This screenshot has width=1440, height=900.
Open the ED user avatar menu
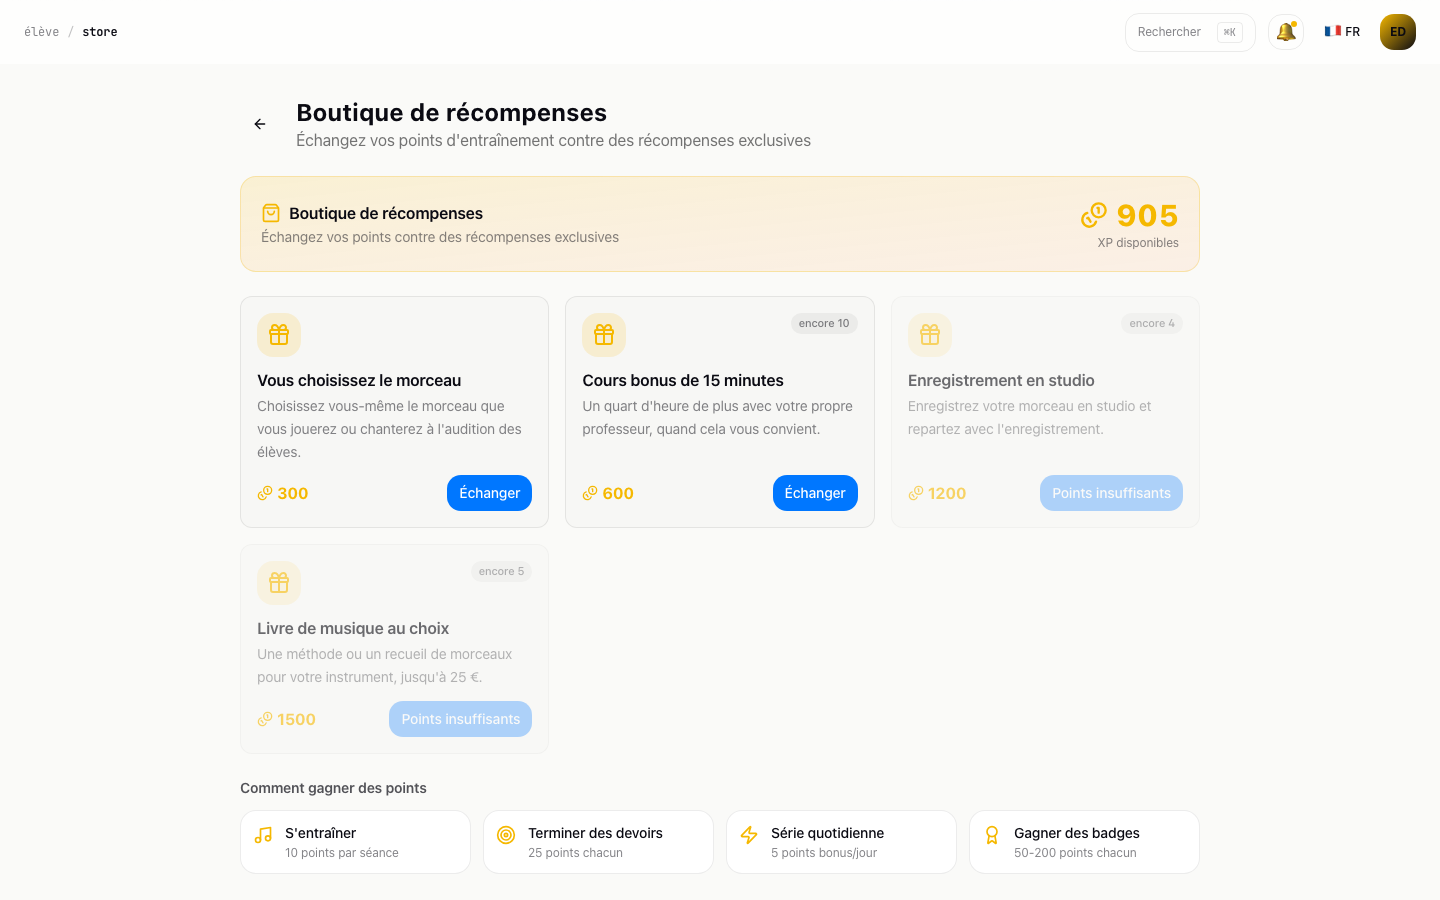pos(1398,32)
